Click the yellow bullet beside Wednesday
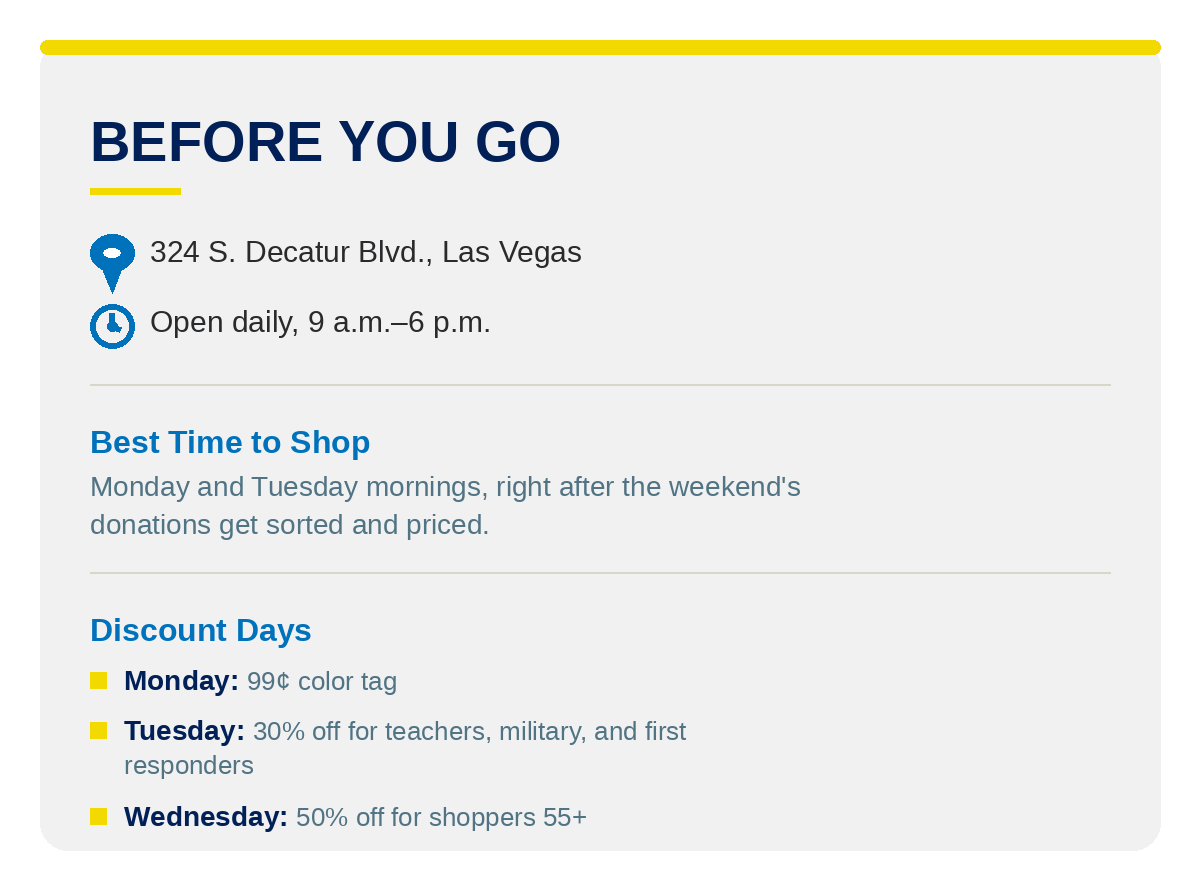Image resolution: width=1200 pixels, height=890 pixels. (x=98, y=816)
